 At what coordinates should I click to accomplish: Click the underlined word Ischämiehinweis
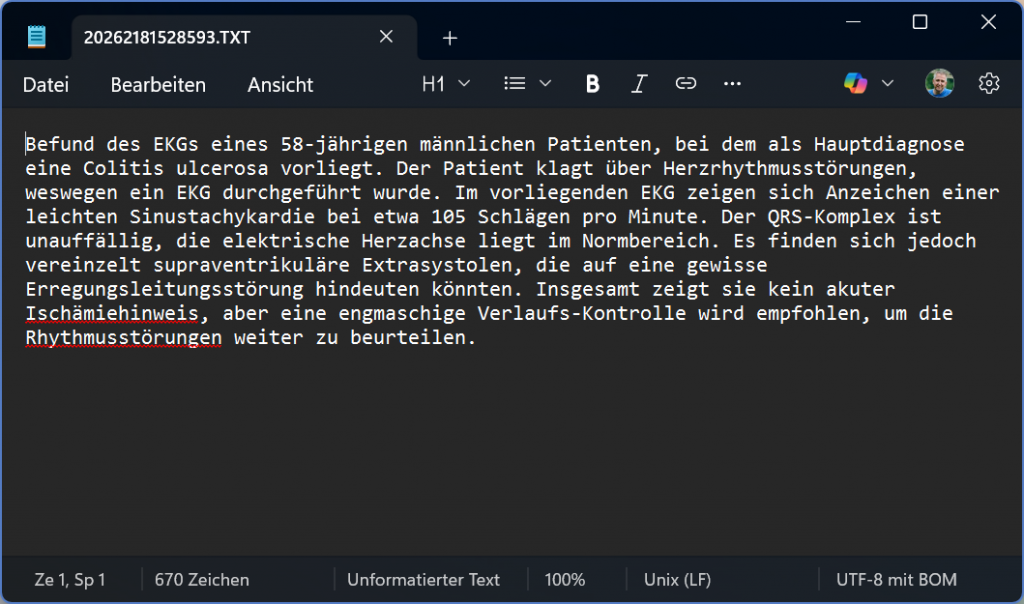tap(112, 314)
